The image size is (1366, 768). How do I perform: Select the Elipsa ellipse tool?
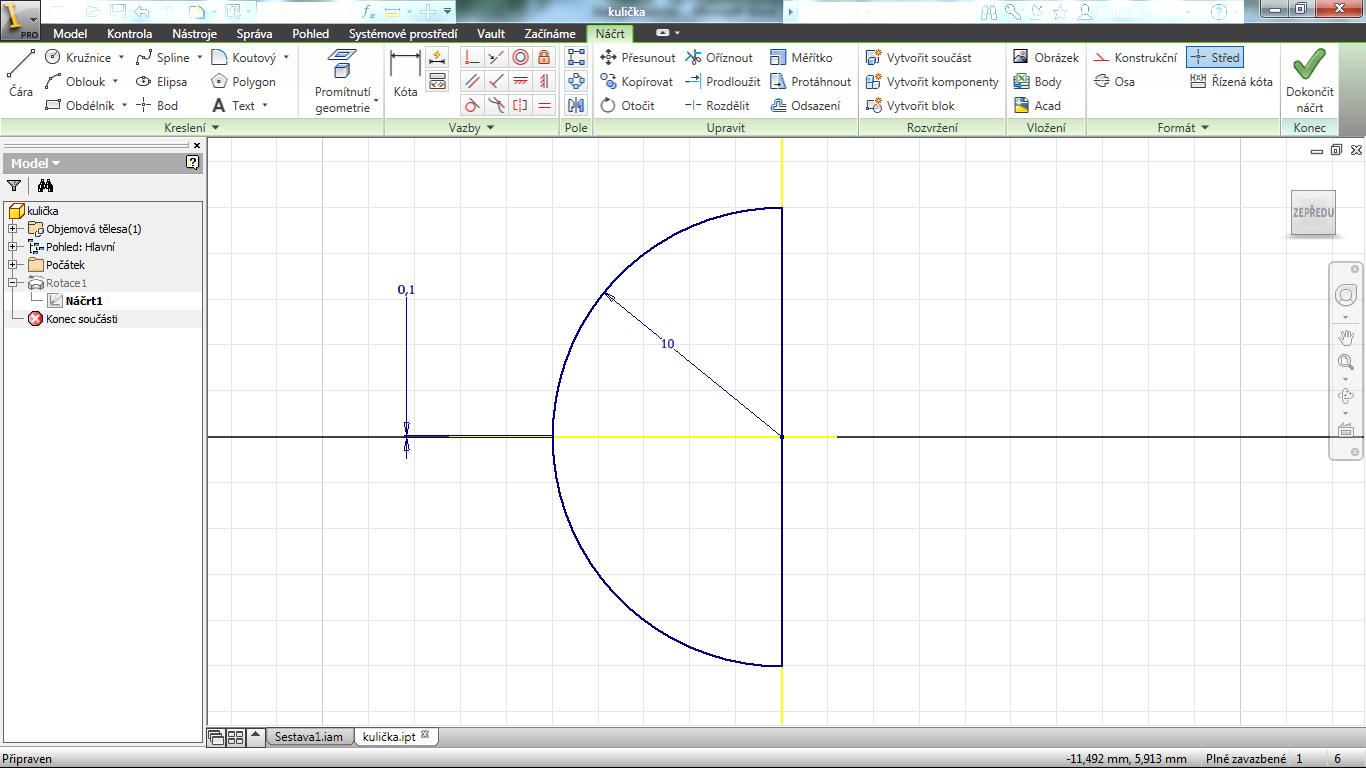click(x=162, y=82)
